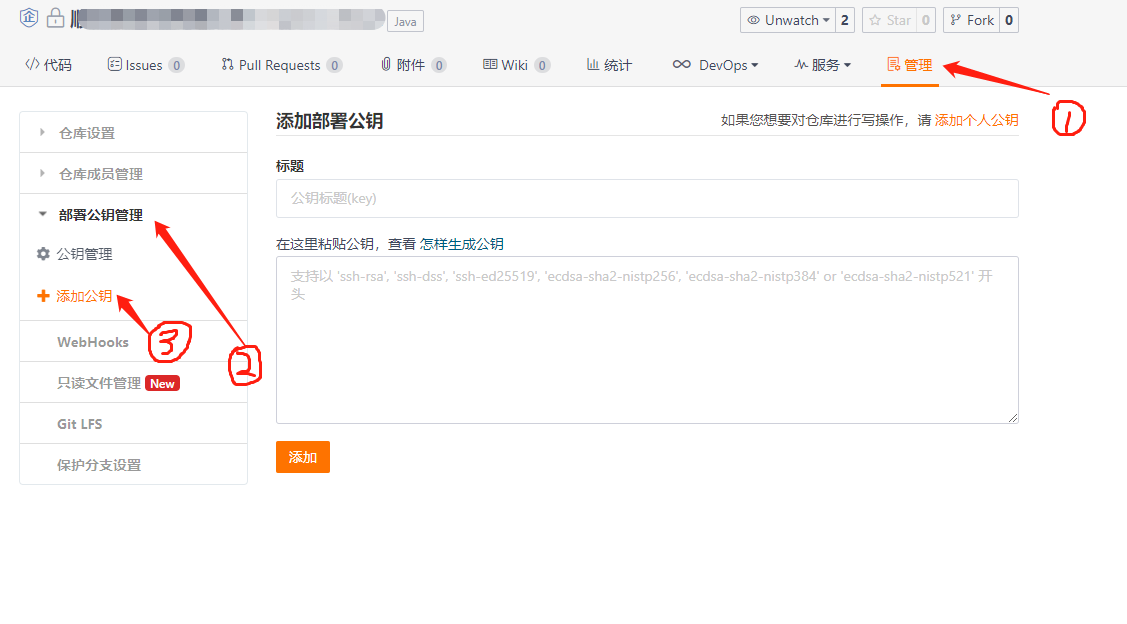Expand the 仓库设置 section
Image resolution: width=1127 pixels, height=624 pixels.
point(134,132)
